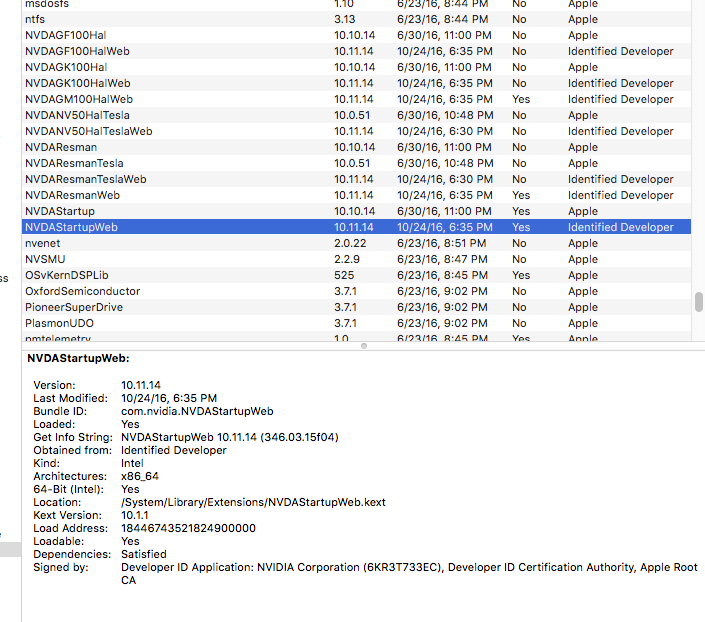Select the ntfs extension row
This screenshot has height=622, width=705.
(356, 19)
